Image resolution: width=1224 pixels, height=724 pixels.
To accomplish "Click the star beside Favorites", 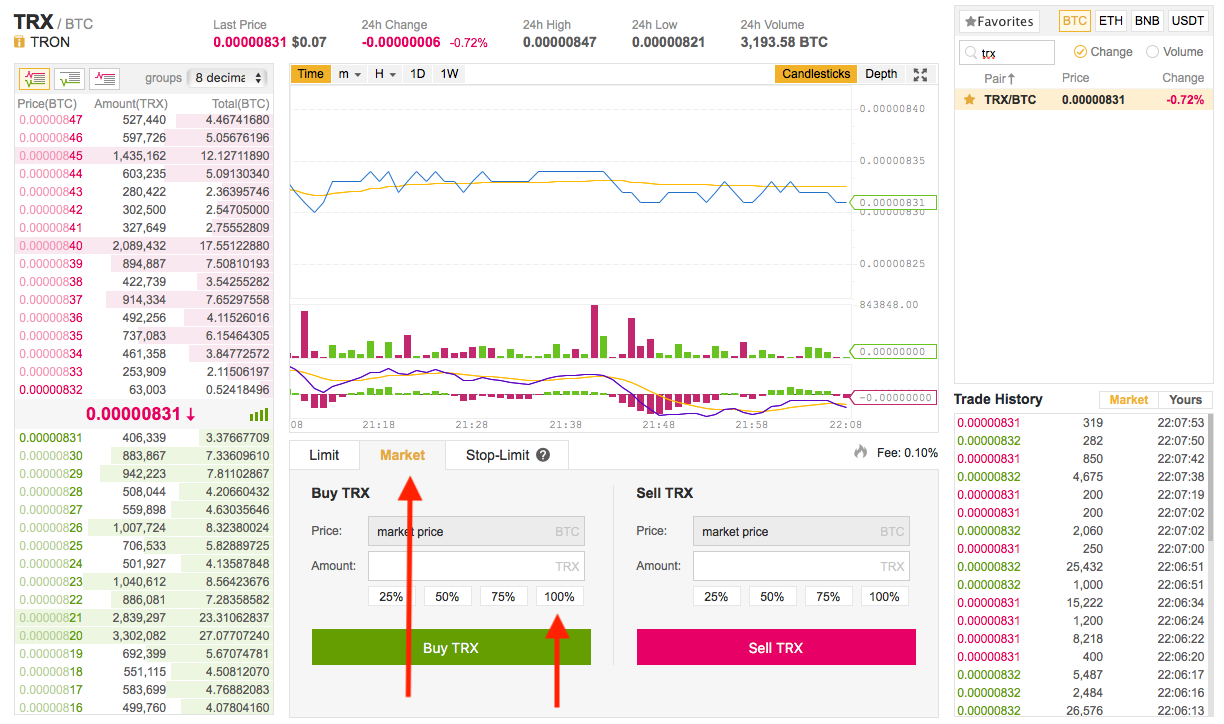I will click(x=970, y=21).
